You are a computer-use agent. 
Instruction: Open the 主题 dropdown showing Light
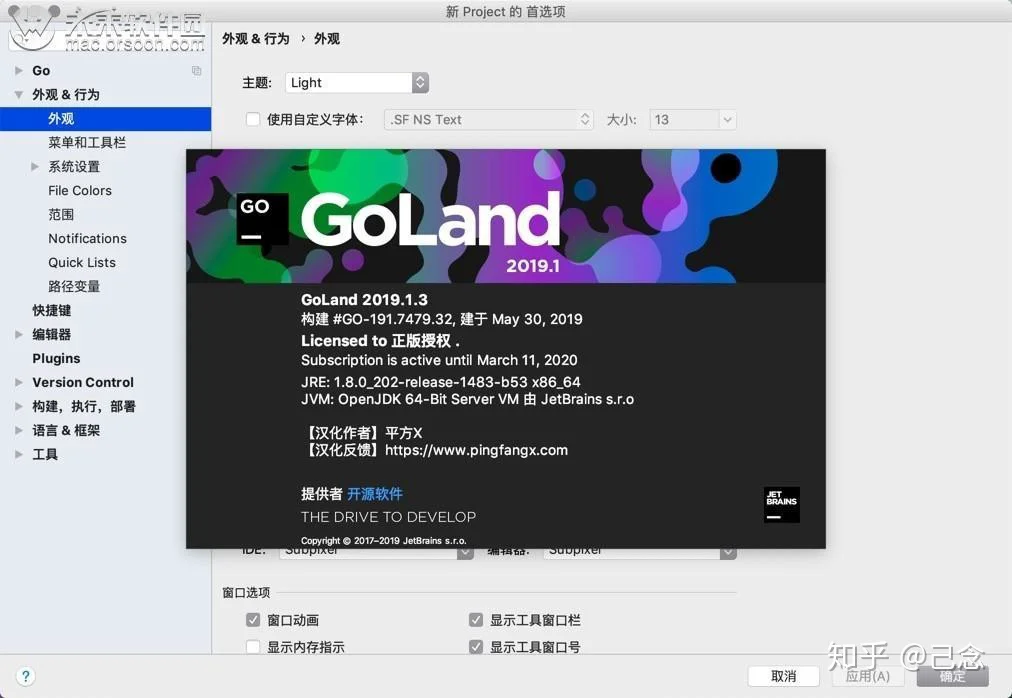[357, 83]
